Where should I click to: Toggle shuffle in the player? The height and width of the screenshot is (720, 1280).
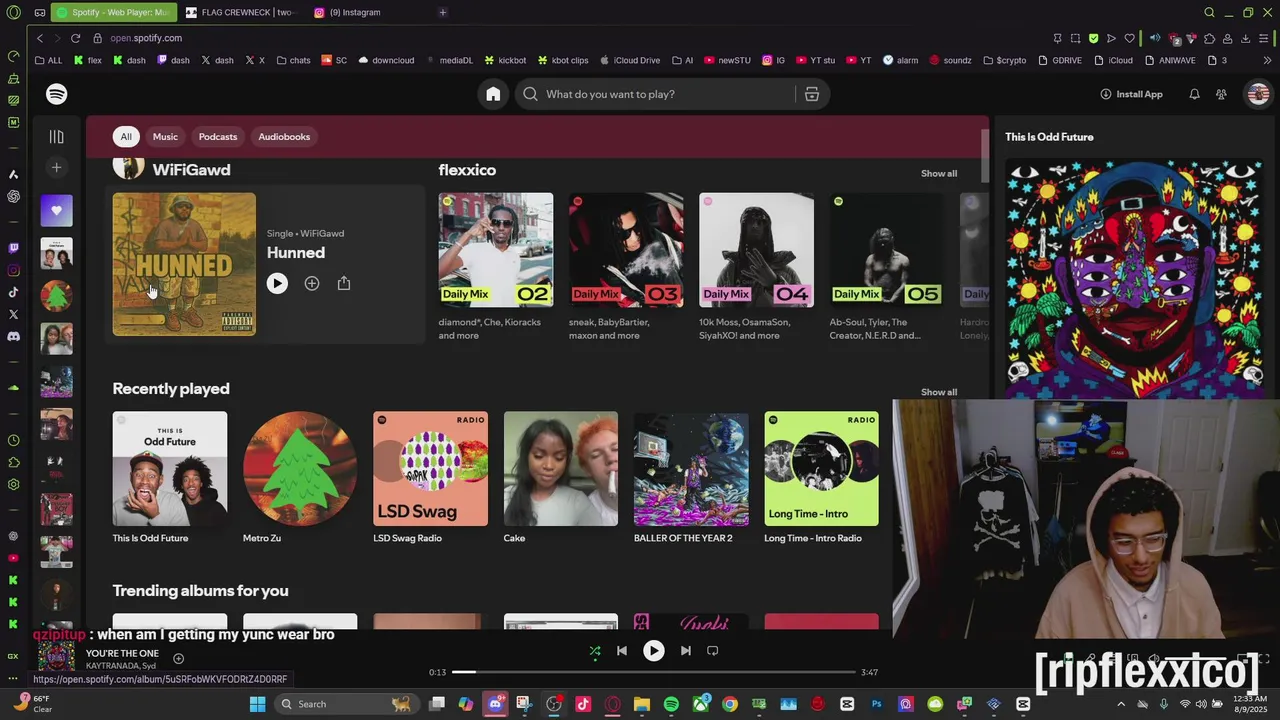[x=595, y=651]
